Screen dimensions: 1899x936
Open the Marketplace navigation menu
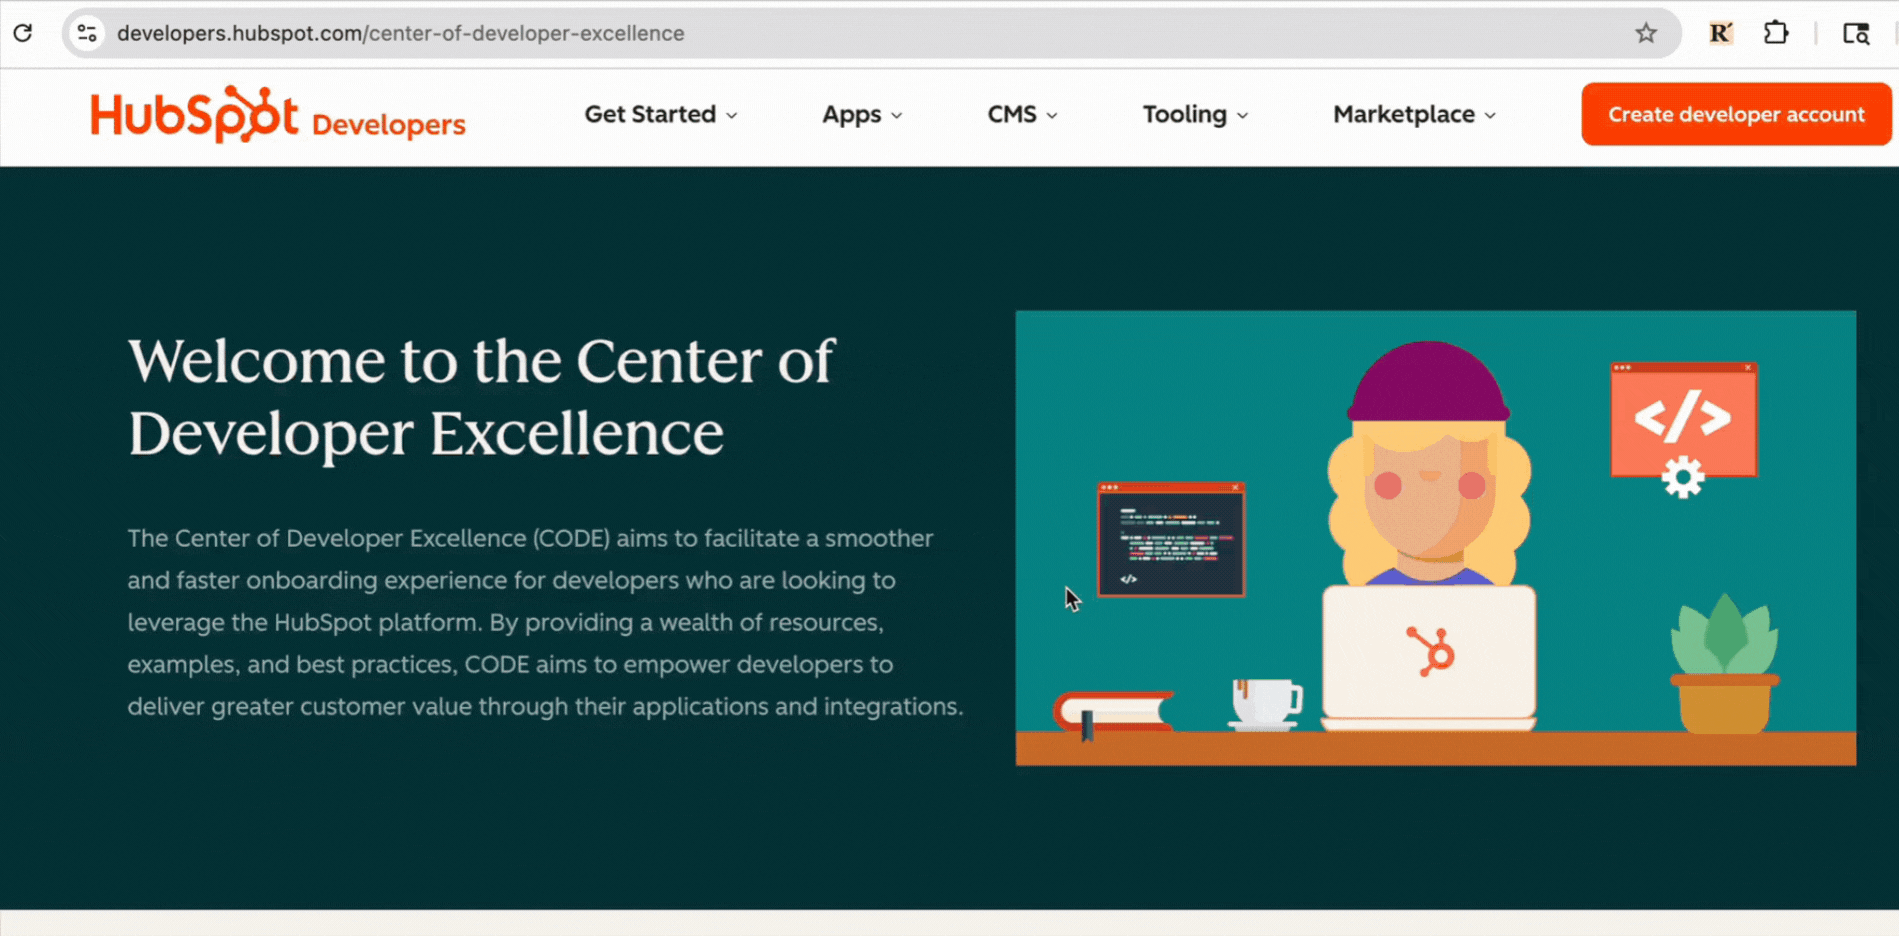tap(1414, 115)
